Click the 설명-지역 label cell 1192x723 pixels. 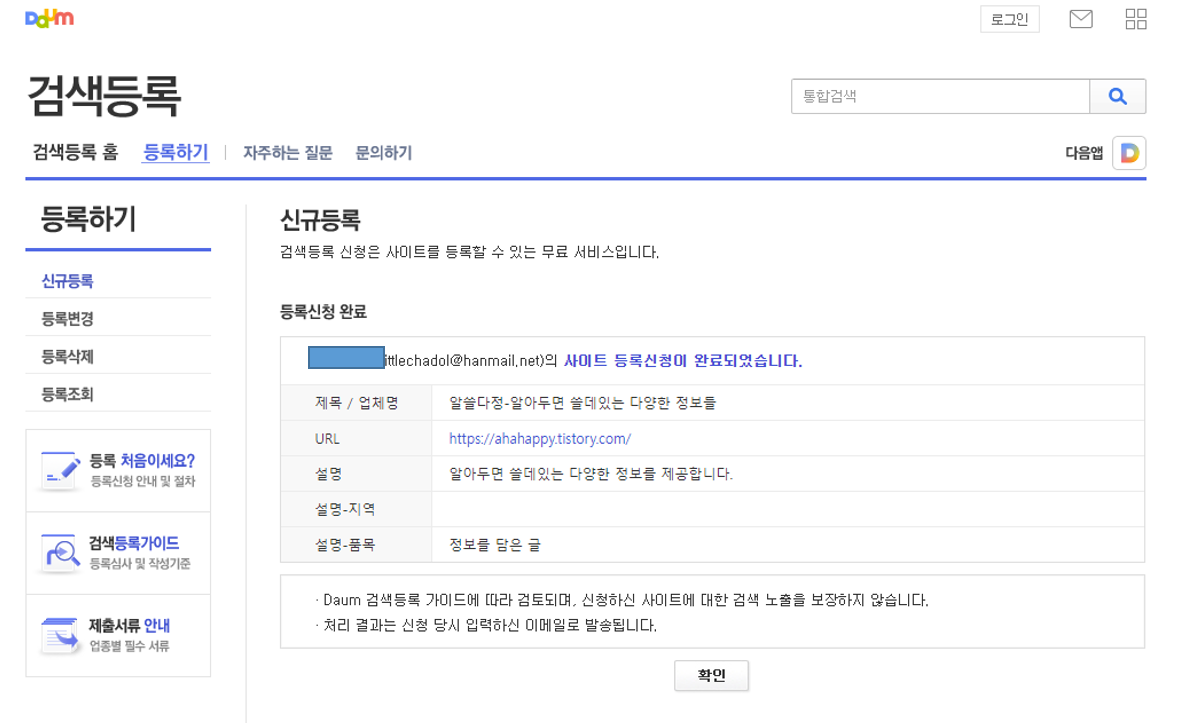point(357,509)
